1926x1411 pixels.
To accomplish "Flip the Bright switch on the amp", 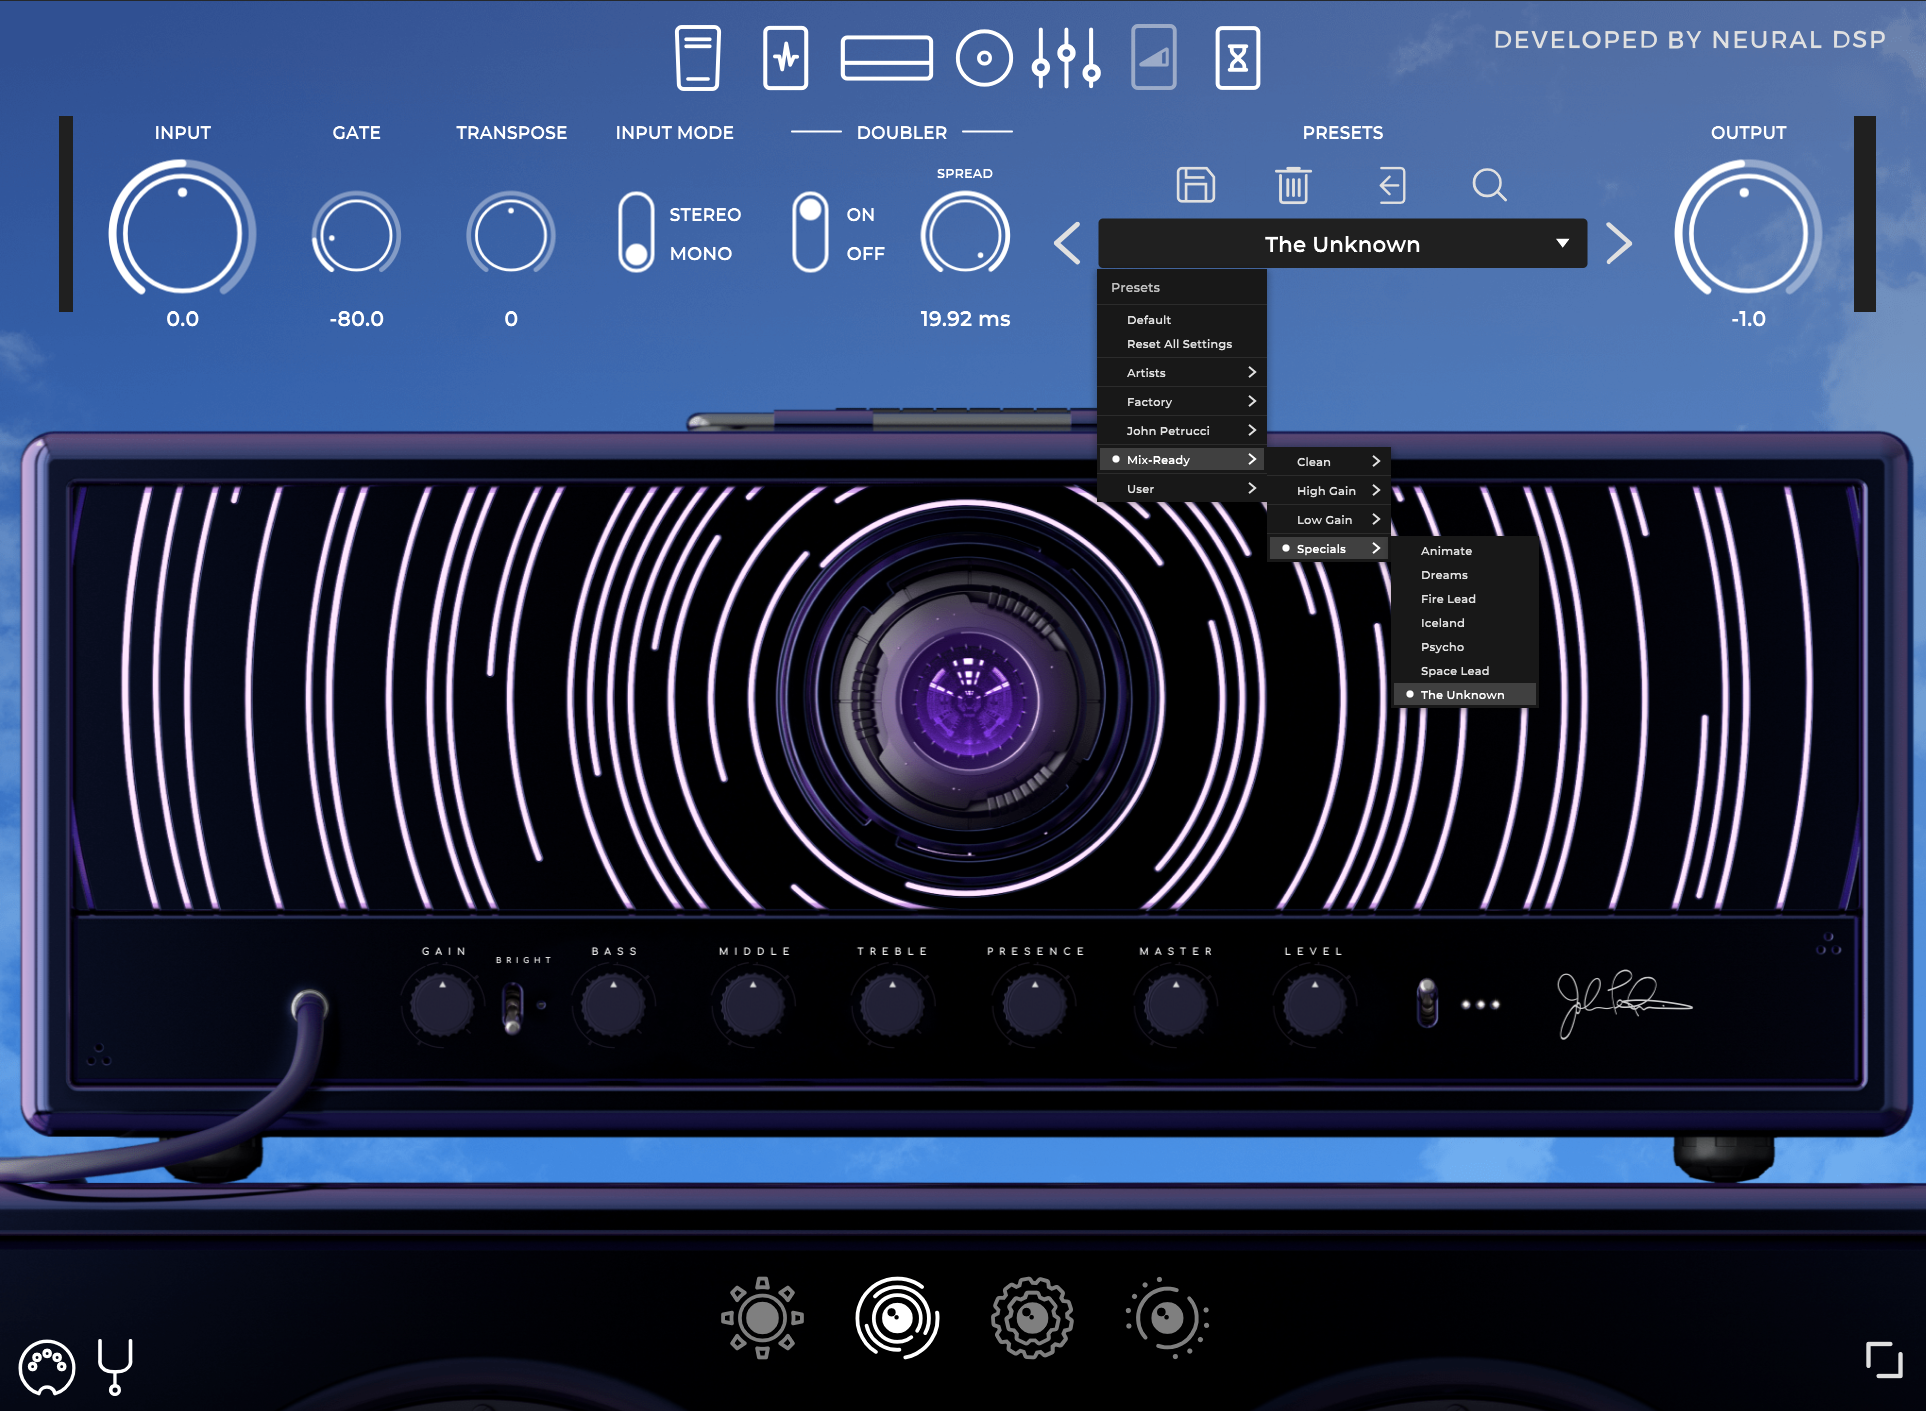I will point(512,1007).
